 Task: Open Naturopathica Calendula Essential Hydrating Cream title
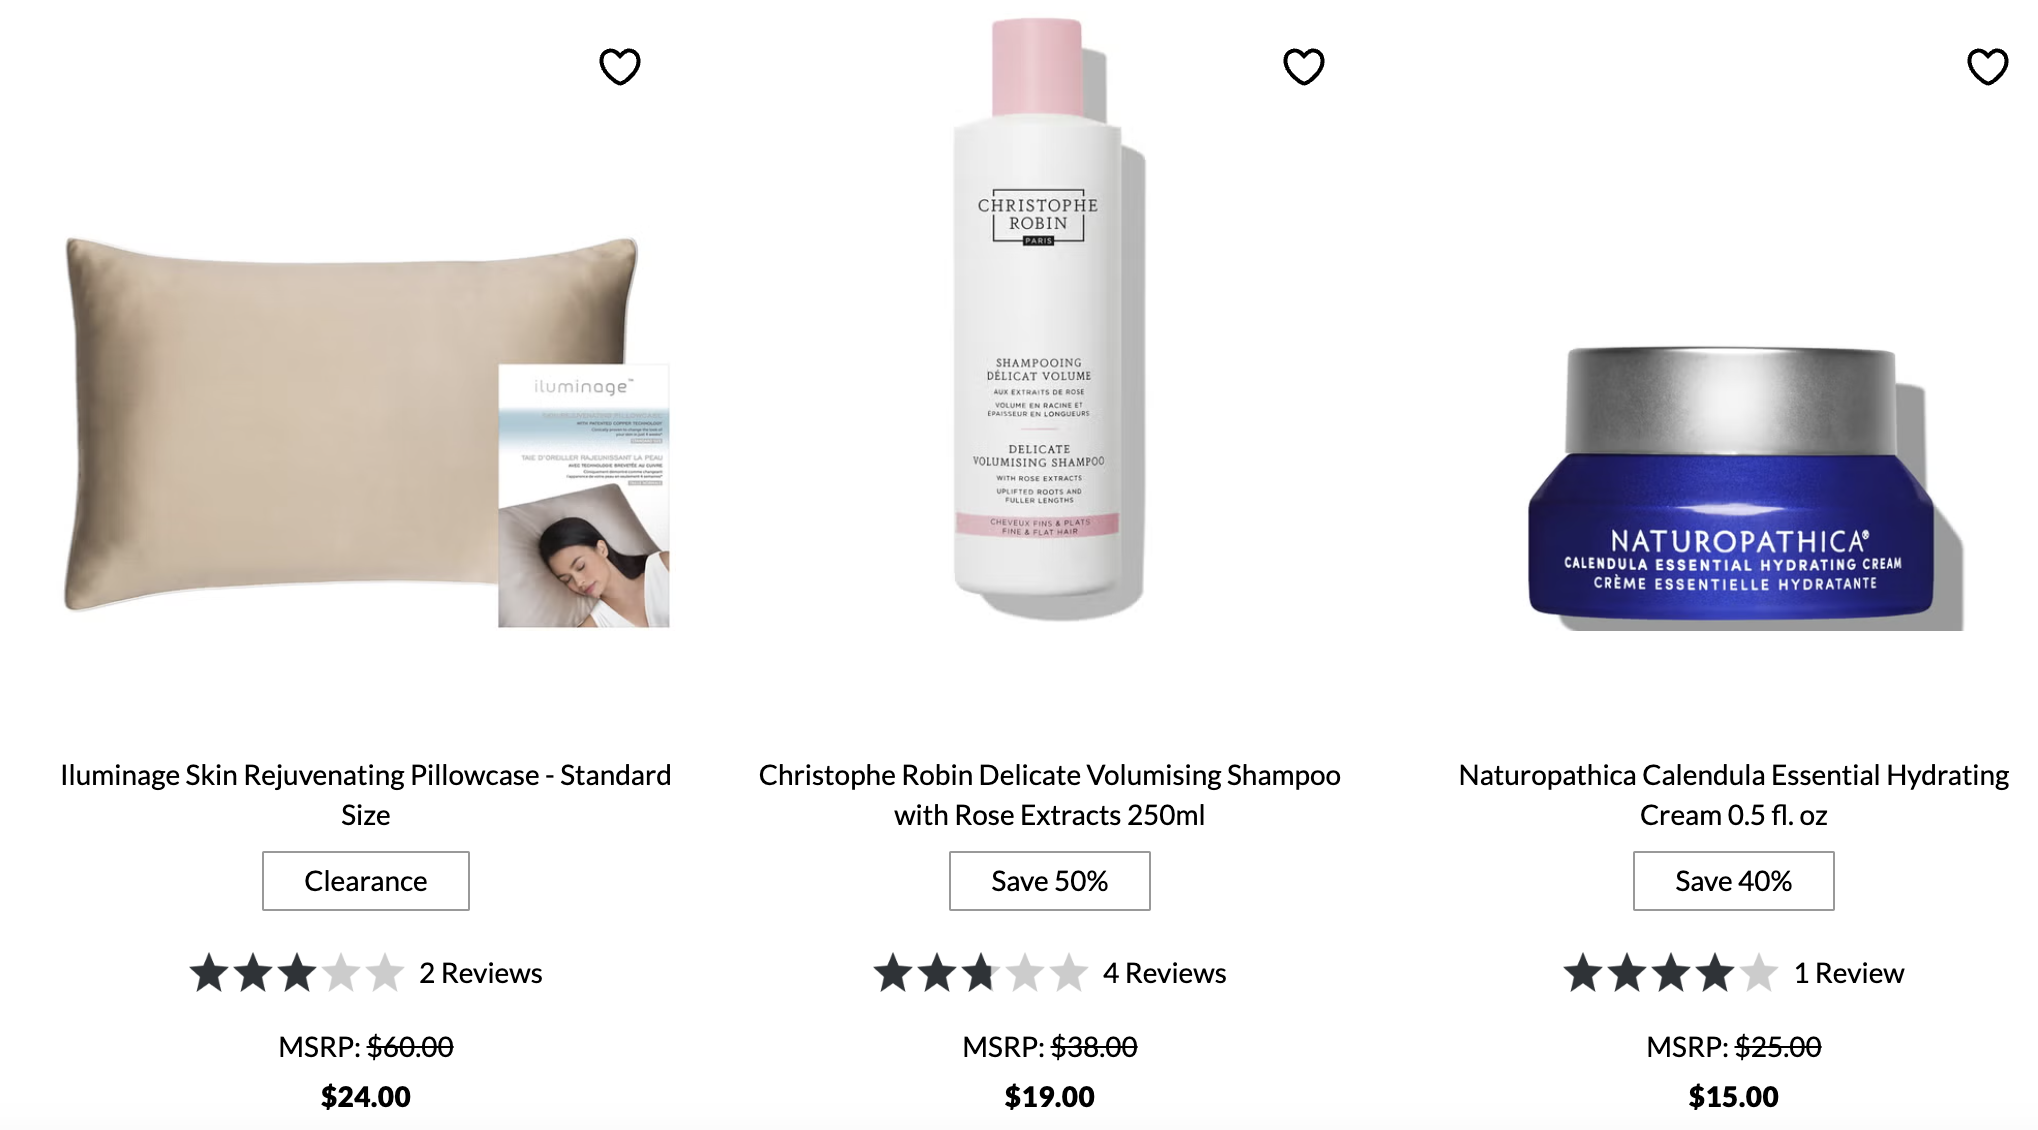[1733, 794]
